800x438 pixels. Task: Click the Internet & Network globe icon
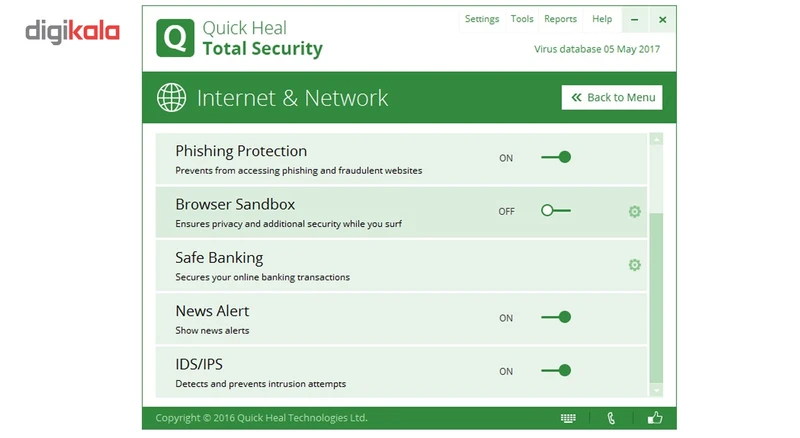click(x=172, y=98)
